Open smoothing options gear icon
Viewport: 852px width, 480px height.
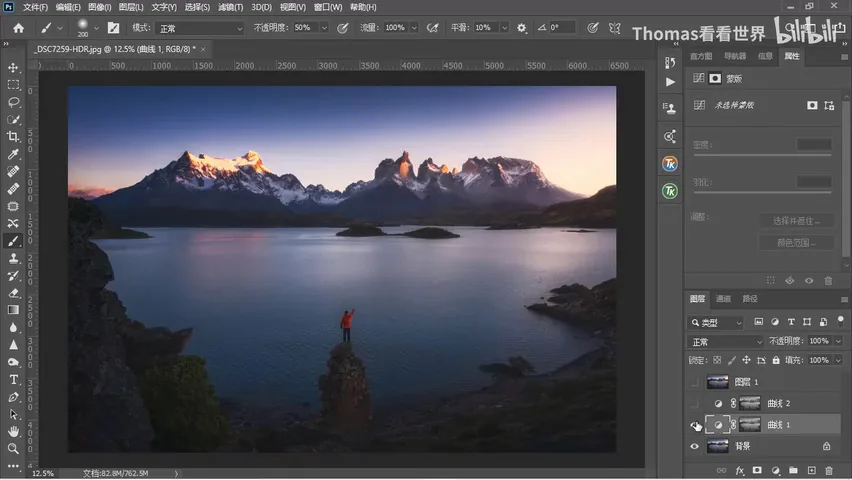(x=522, y=28)
